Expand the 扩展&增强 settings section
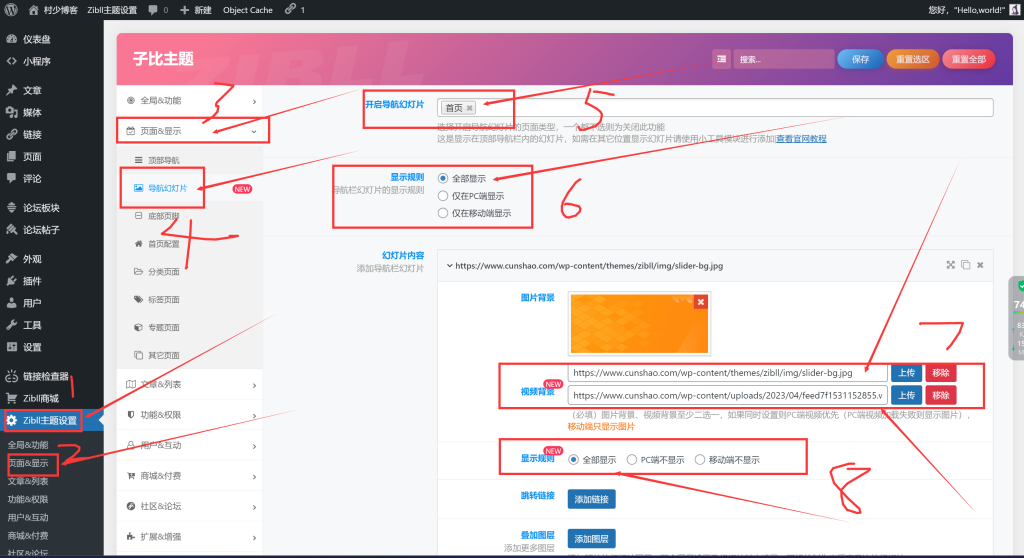This screenshot has height=558, width=1024. pyautogui.click(x=189, y=537)
